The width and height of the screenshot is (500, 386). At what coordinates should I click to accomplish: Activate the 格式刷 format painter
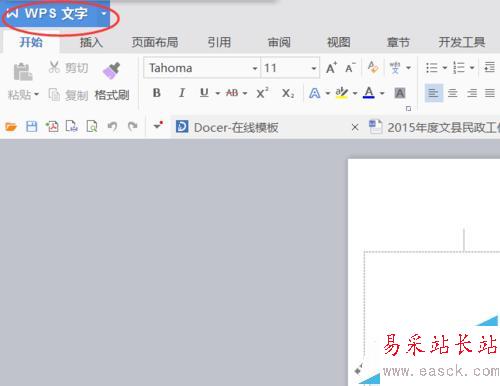click(112, 82)
